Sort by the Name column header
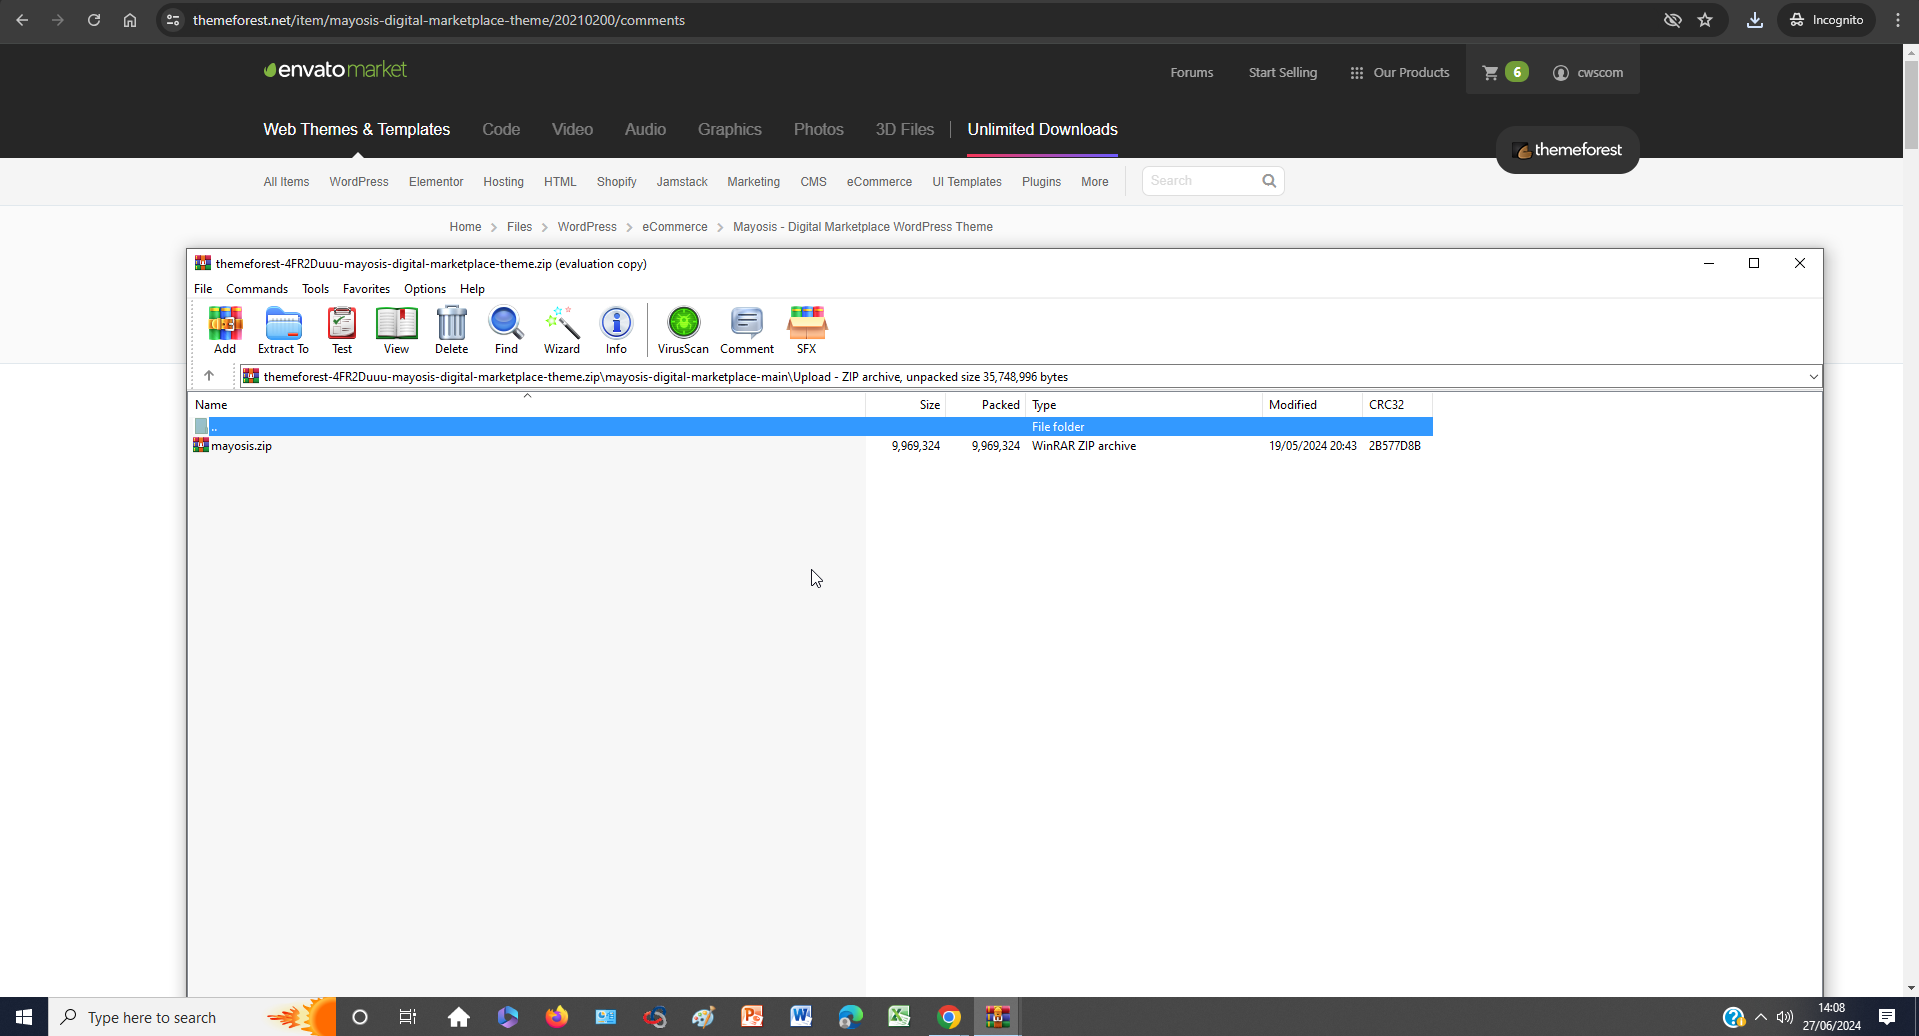This screenshot has width=1919, height=1036. (527, 405)
